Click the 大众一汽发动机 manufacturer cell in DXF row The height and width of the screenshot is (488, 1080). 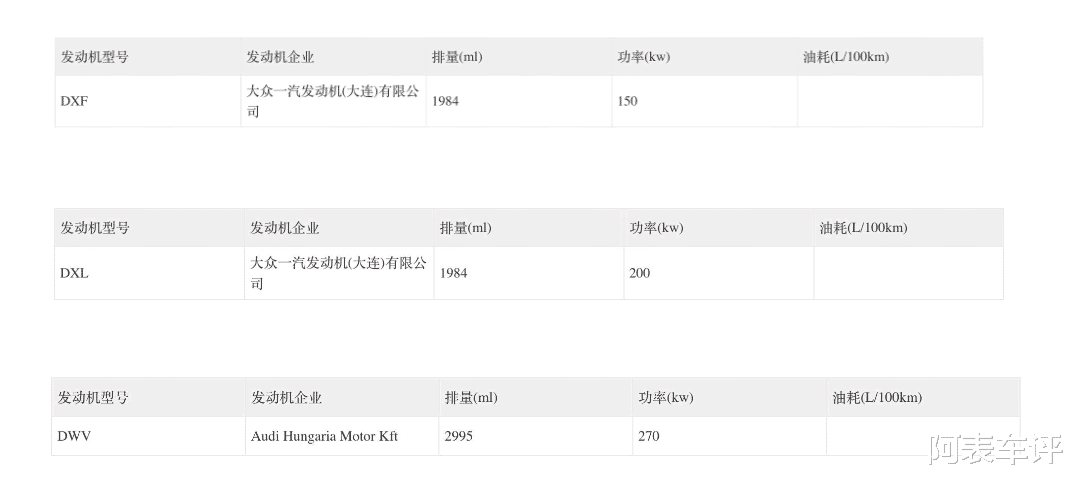point(333,101)
